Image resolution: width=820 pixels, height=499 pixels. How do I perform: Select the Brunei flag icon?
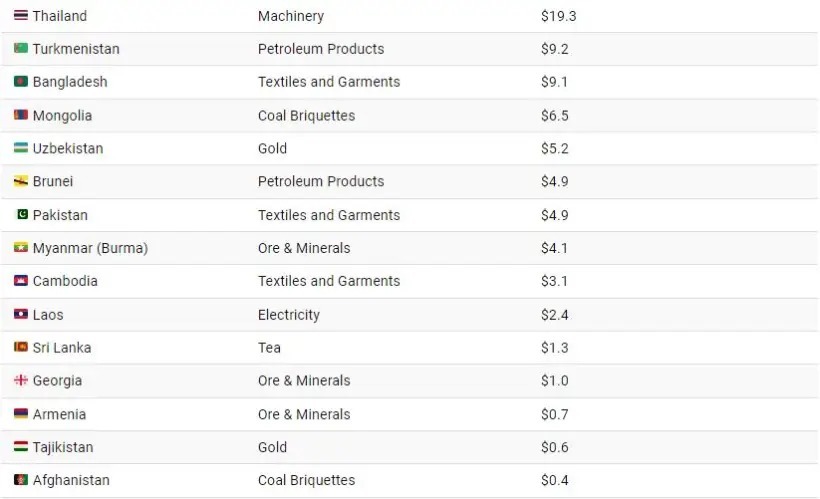point(21,181)
